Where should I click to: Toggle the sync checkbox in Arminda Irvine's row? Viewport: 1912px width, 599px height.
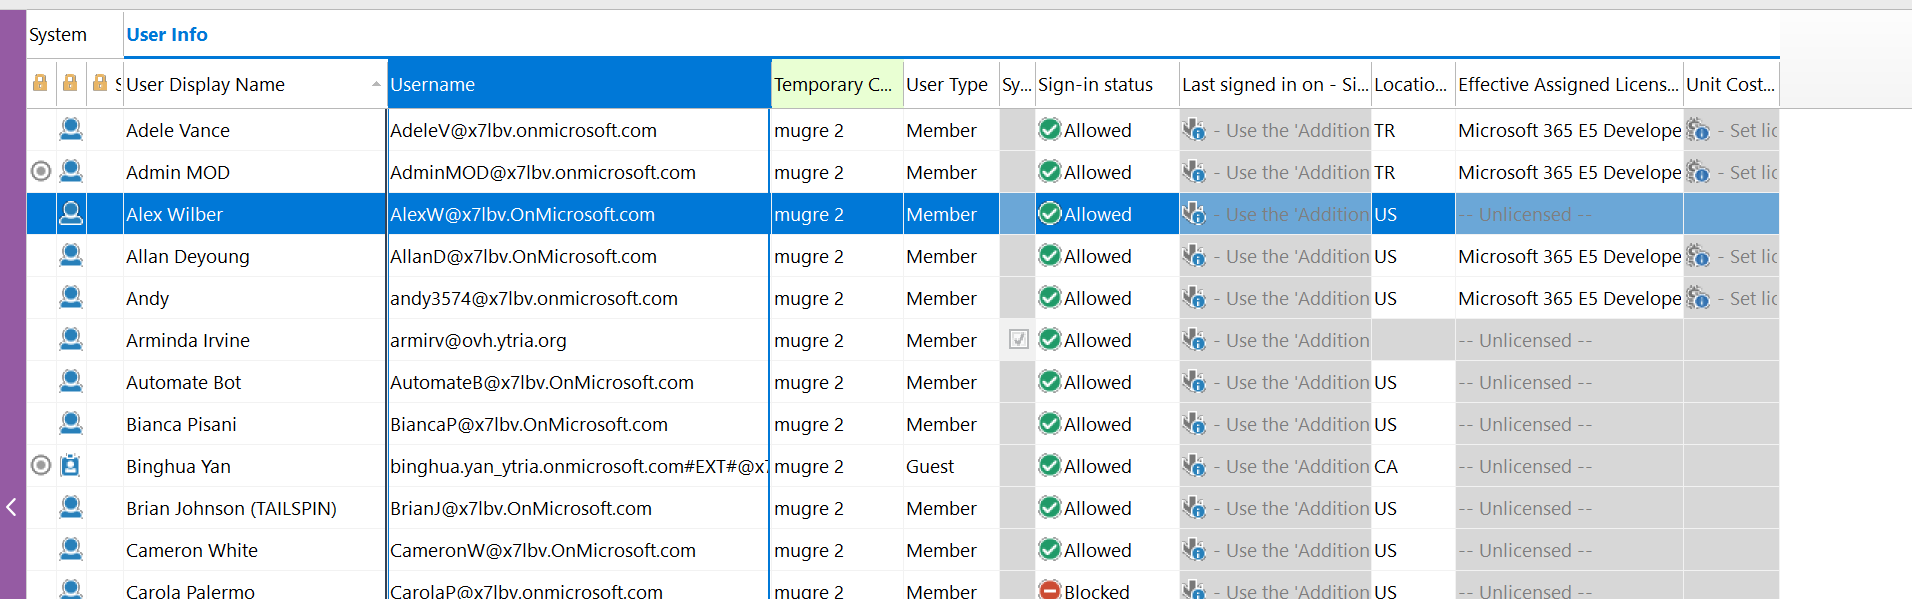click(1018, 340)
